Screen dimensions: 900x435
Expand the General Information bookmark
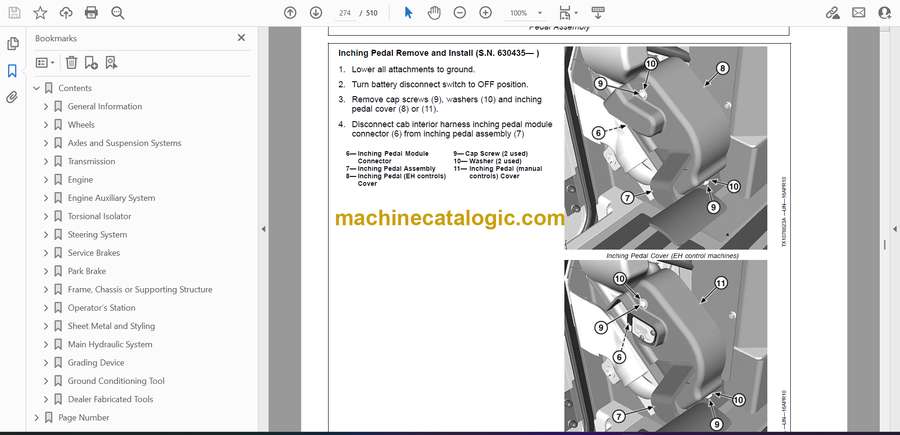46,107
